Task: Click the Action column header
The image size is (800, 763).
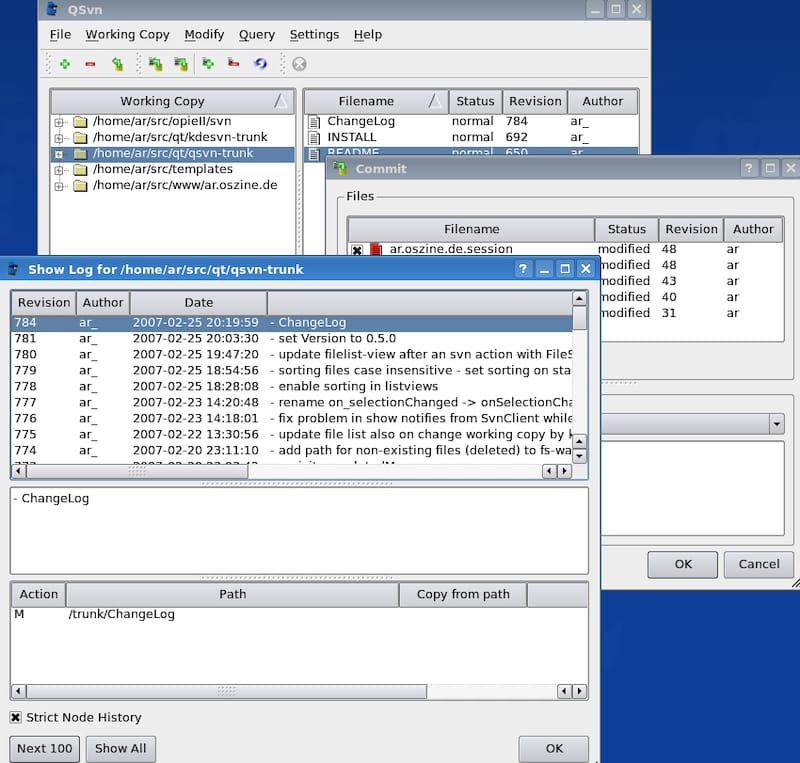Action: coord(39,594)
